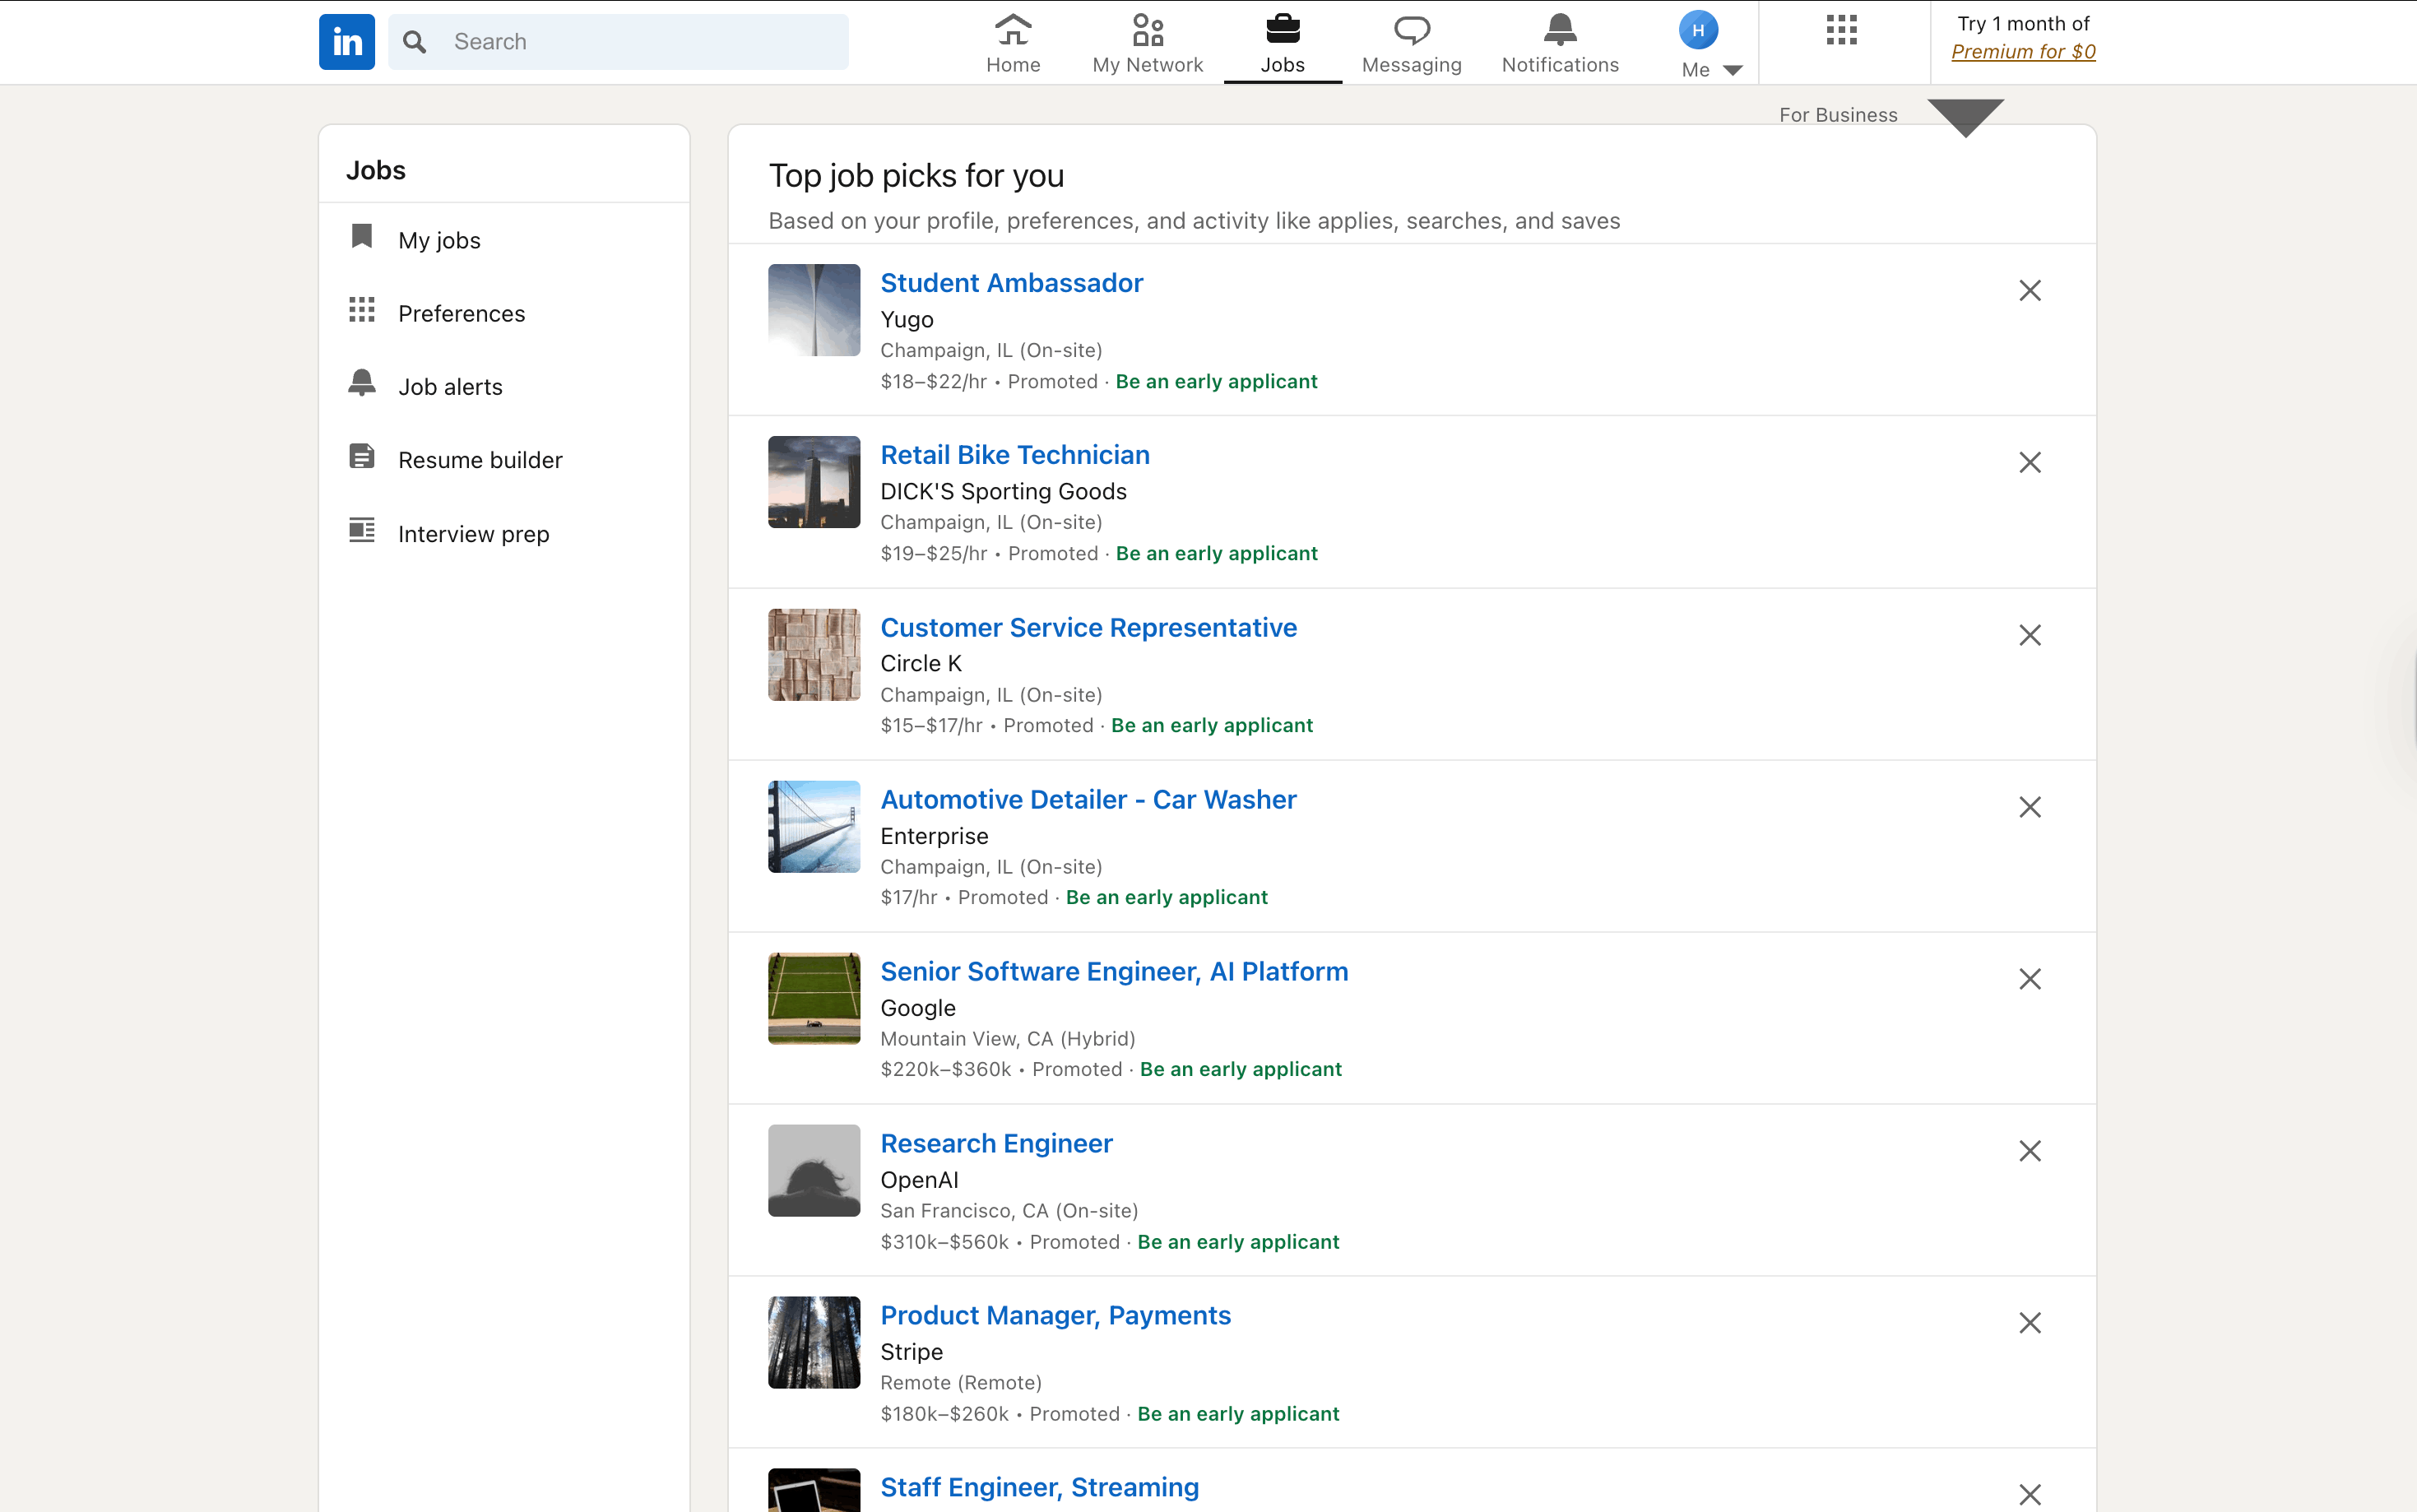Viewport: 2417px width, 1512px height.
Task: Click the OpenAI company name
Action: point(919,1180)
